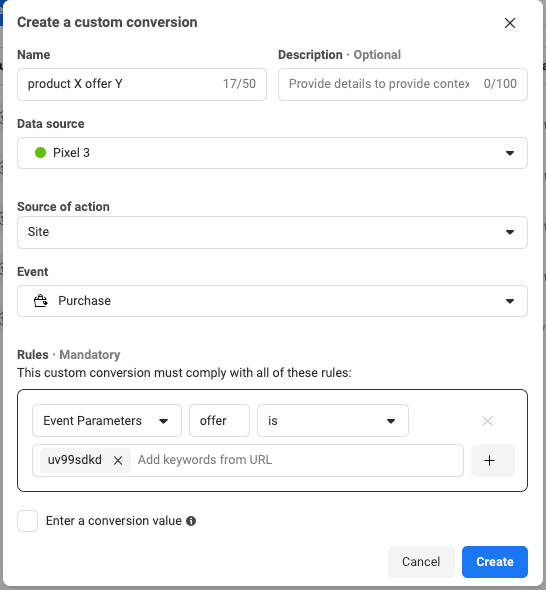Click the Cancel button
This screenshot has height=590, width=546.
tap(421, 562)
